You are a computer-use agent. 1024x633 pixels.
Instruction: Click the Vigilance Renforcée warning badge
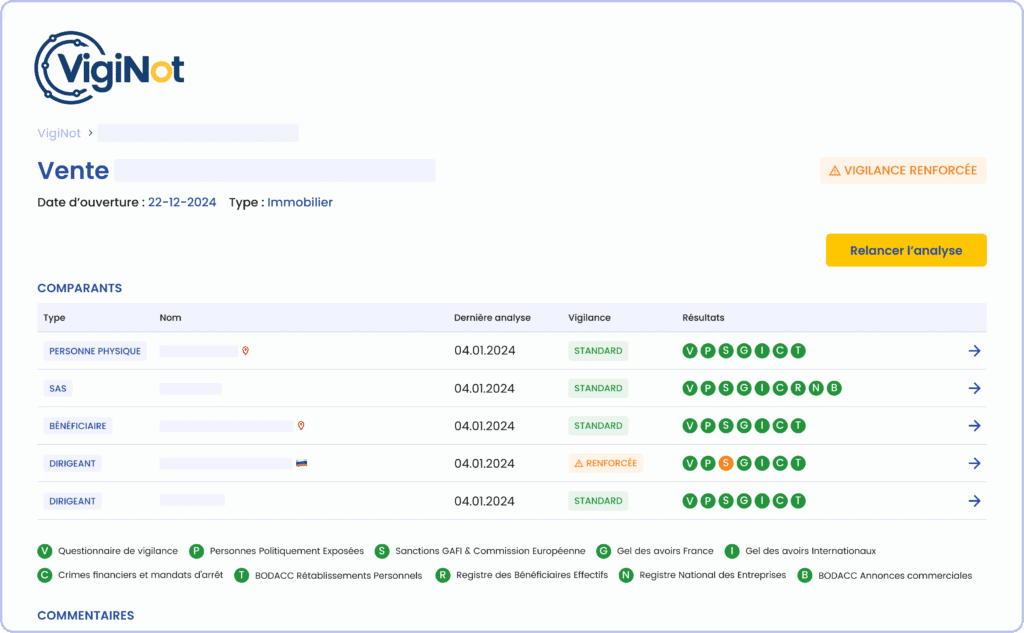pyautogui.click(x=902, y=170)
